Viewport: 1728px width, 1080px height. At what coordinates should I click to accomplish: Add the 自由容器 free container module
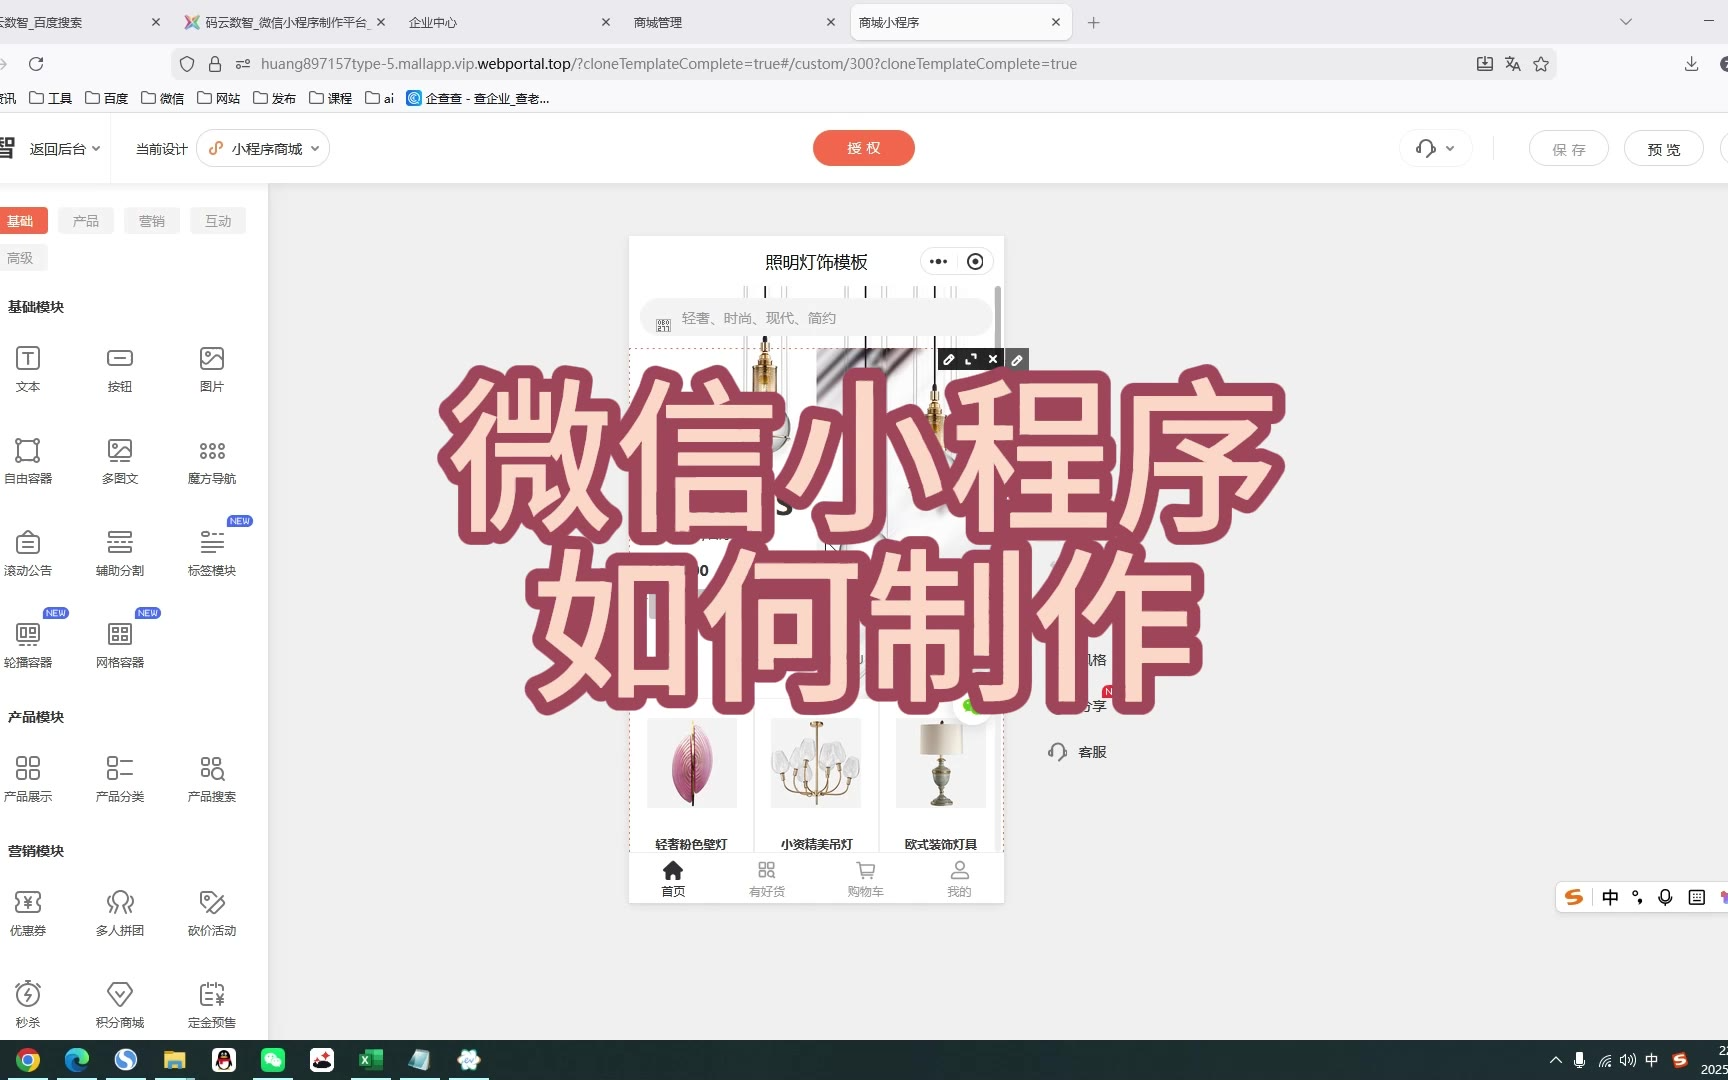pyautogui.click(x=28, y=460)
